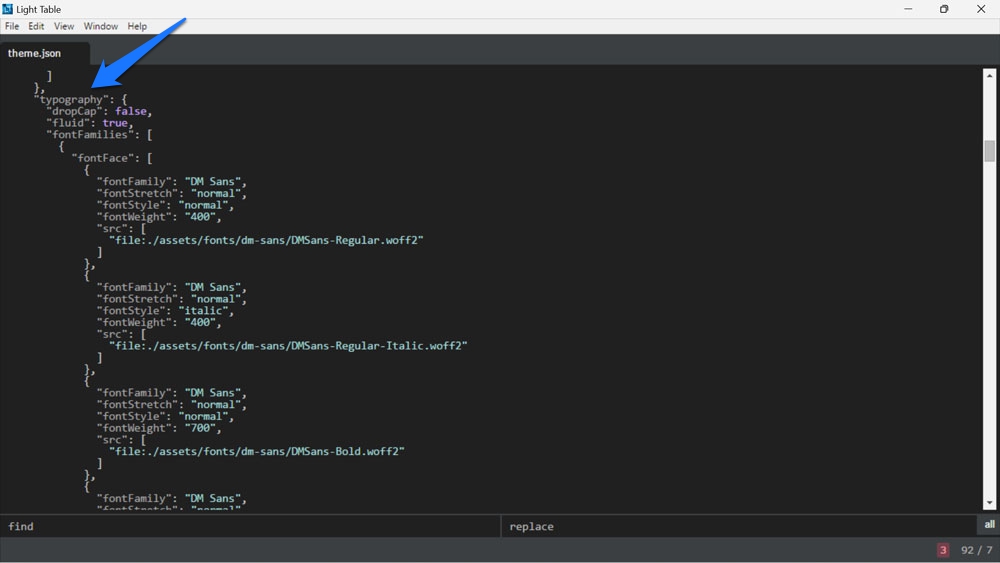Open the Help menu
This screenshot has width=1000, height=563.
[137, 26]
